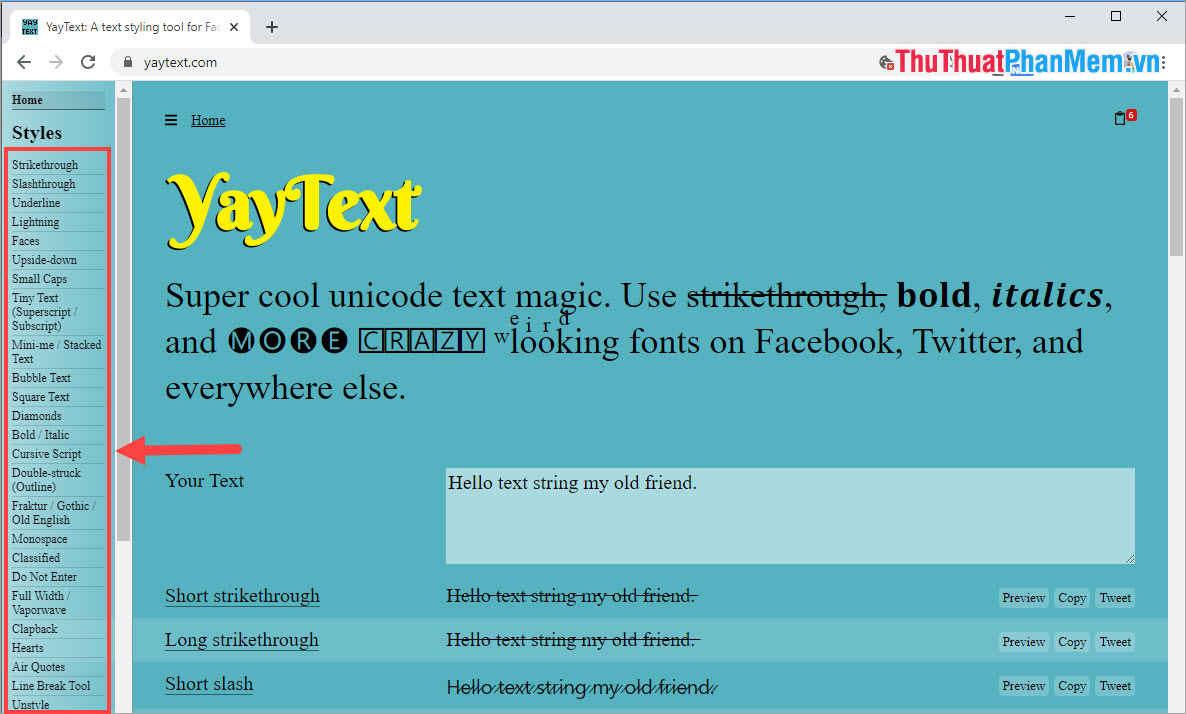Click the page scroll-up arrow
The width and height of the screenshot is (1186, 714).
1176,89
